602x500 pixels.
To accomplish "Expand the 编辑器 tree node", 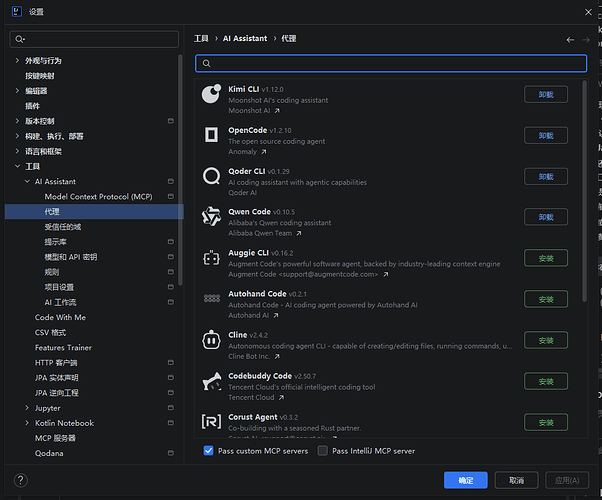I will tap(17, 91).
